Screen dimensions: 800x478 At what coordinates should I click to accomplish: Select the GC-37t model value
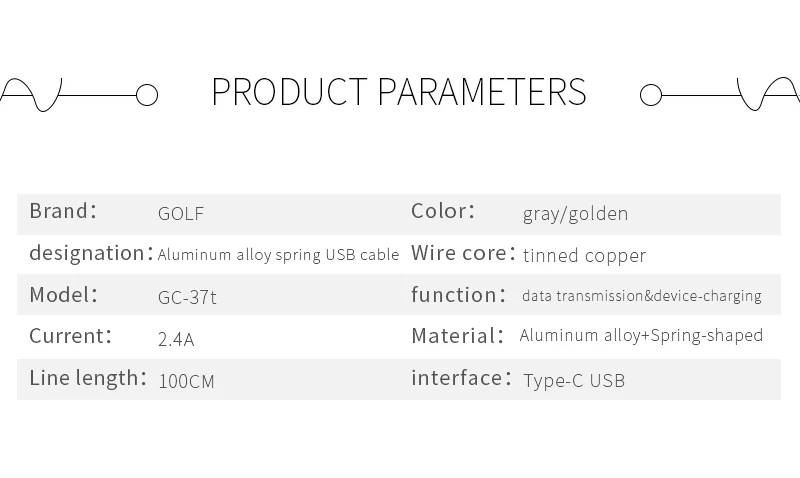[x=187, y=297]
